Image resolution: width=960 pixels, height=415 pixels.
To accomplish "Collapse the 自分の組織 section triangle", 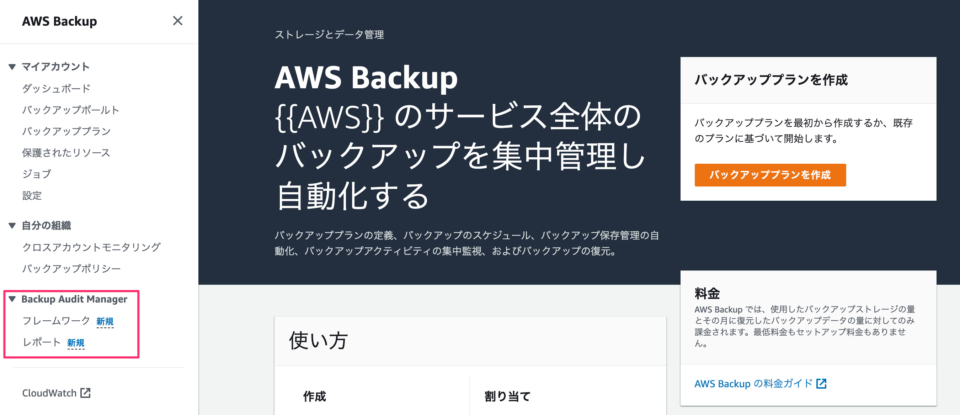I will click(x=12, y=226).
